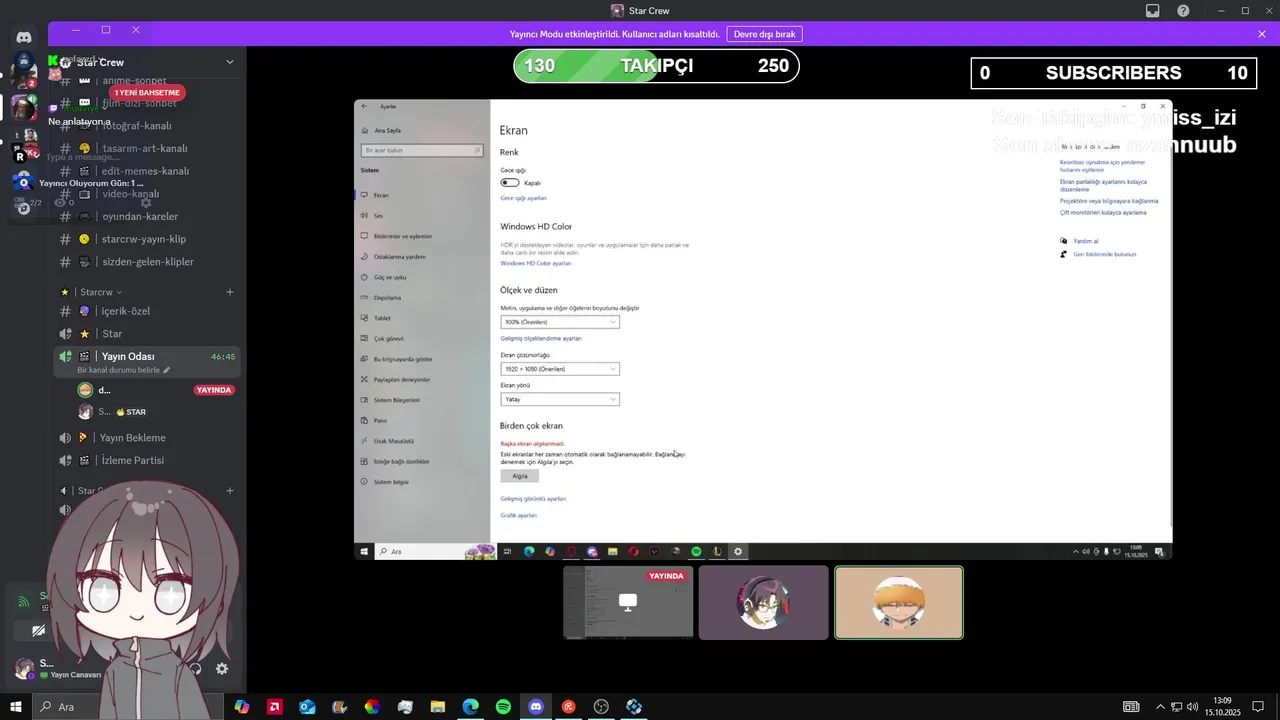The height and width of the screenshot is (720, 1280).
Task: Open volume control in system tray
Action: (x=1192, y=707)
